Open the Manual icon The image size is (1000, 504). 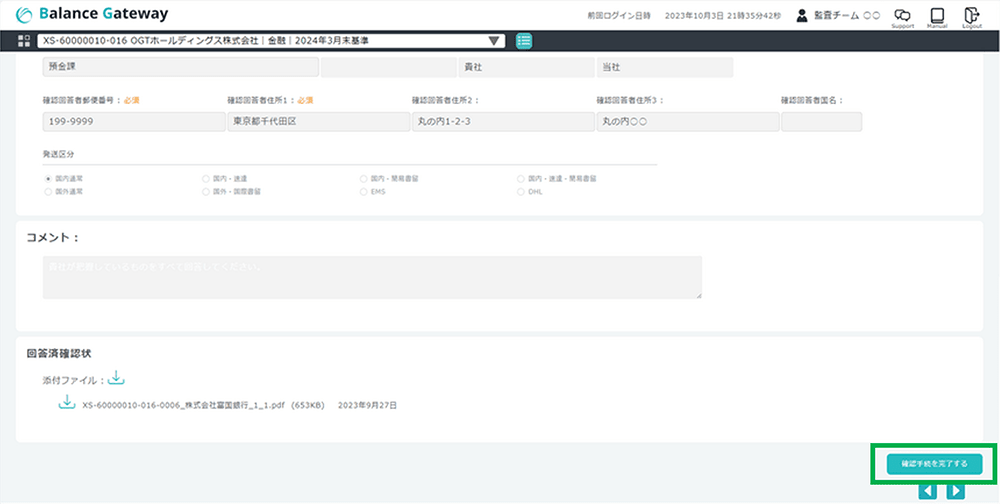click(x=937, y=15)
